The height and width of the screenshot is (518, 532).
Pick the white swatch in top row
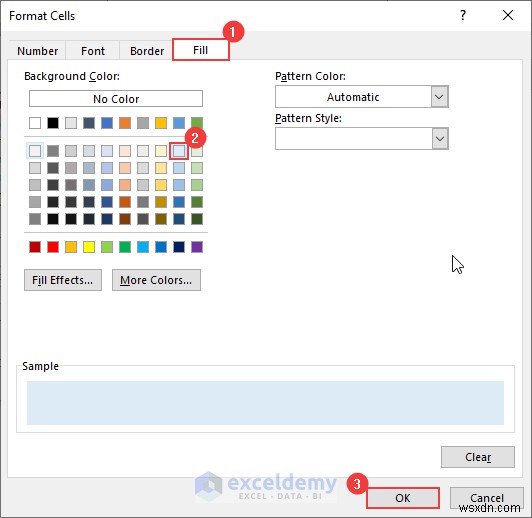[x=35, y=123]
